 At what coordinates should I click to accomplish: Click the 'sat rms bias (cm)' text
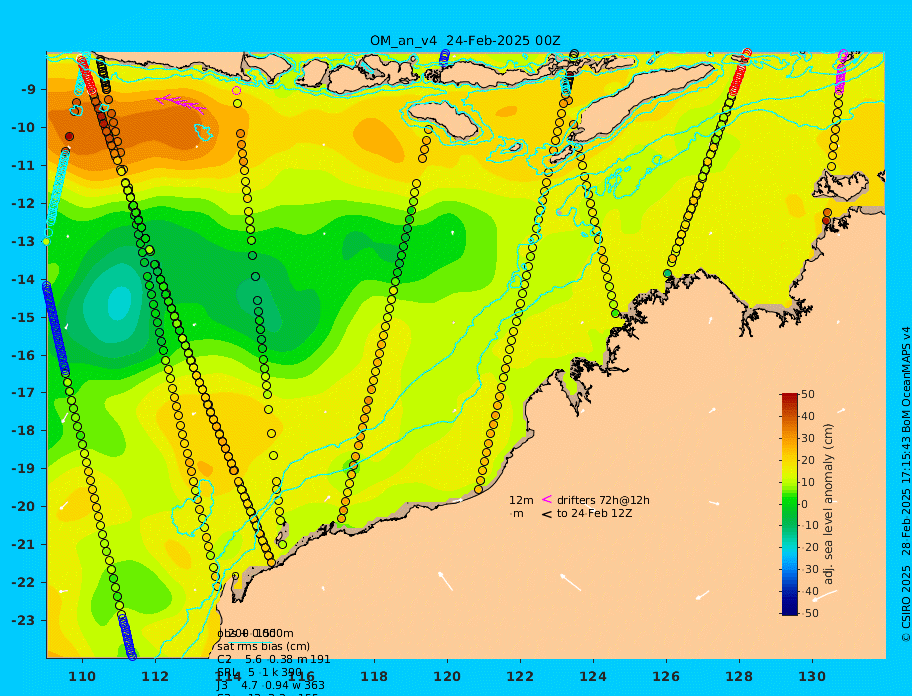tap(263, 646)
